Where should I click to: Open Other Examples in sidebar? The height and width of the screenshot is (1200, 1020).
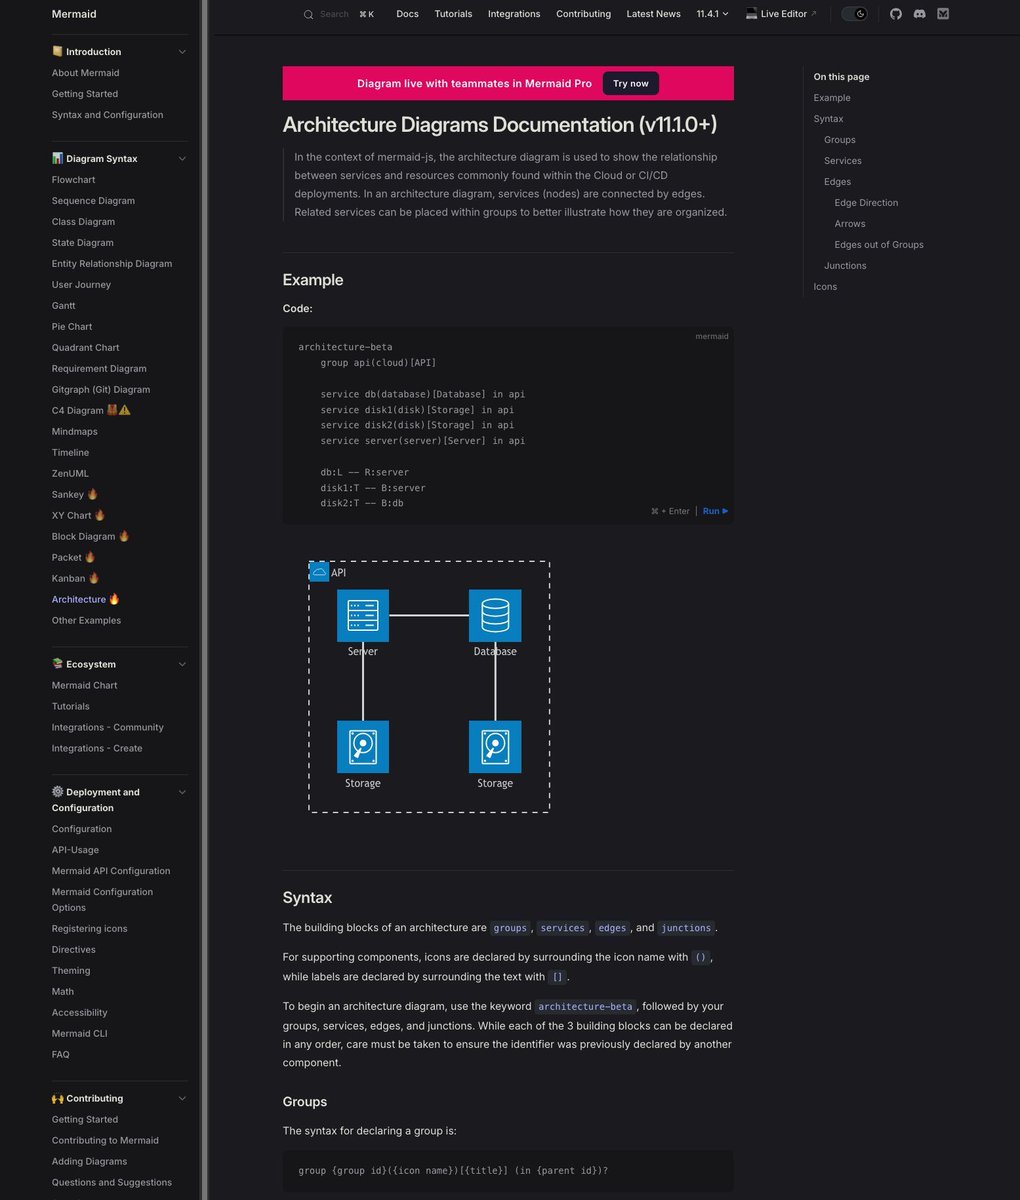coord(86,621)
